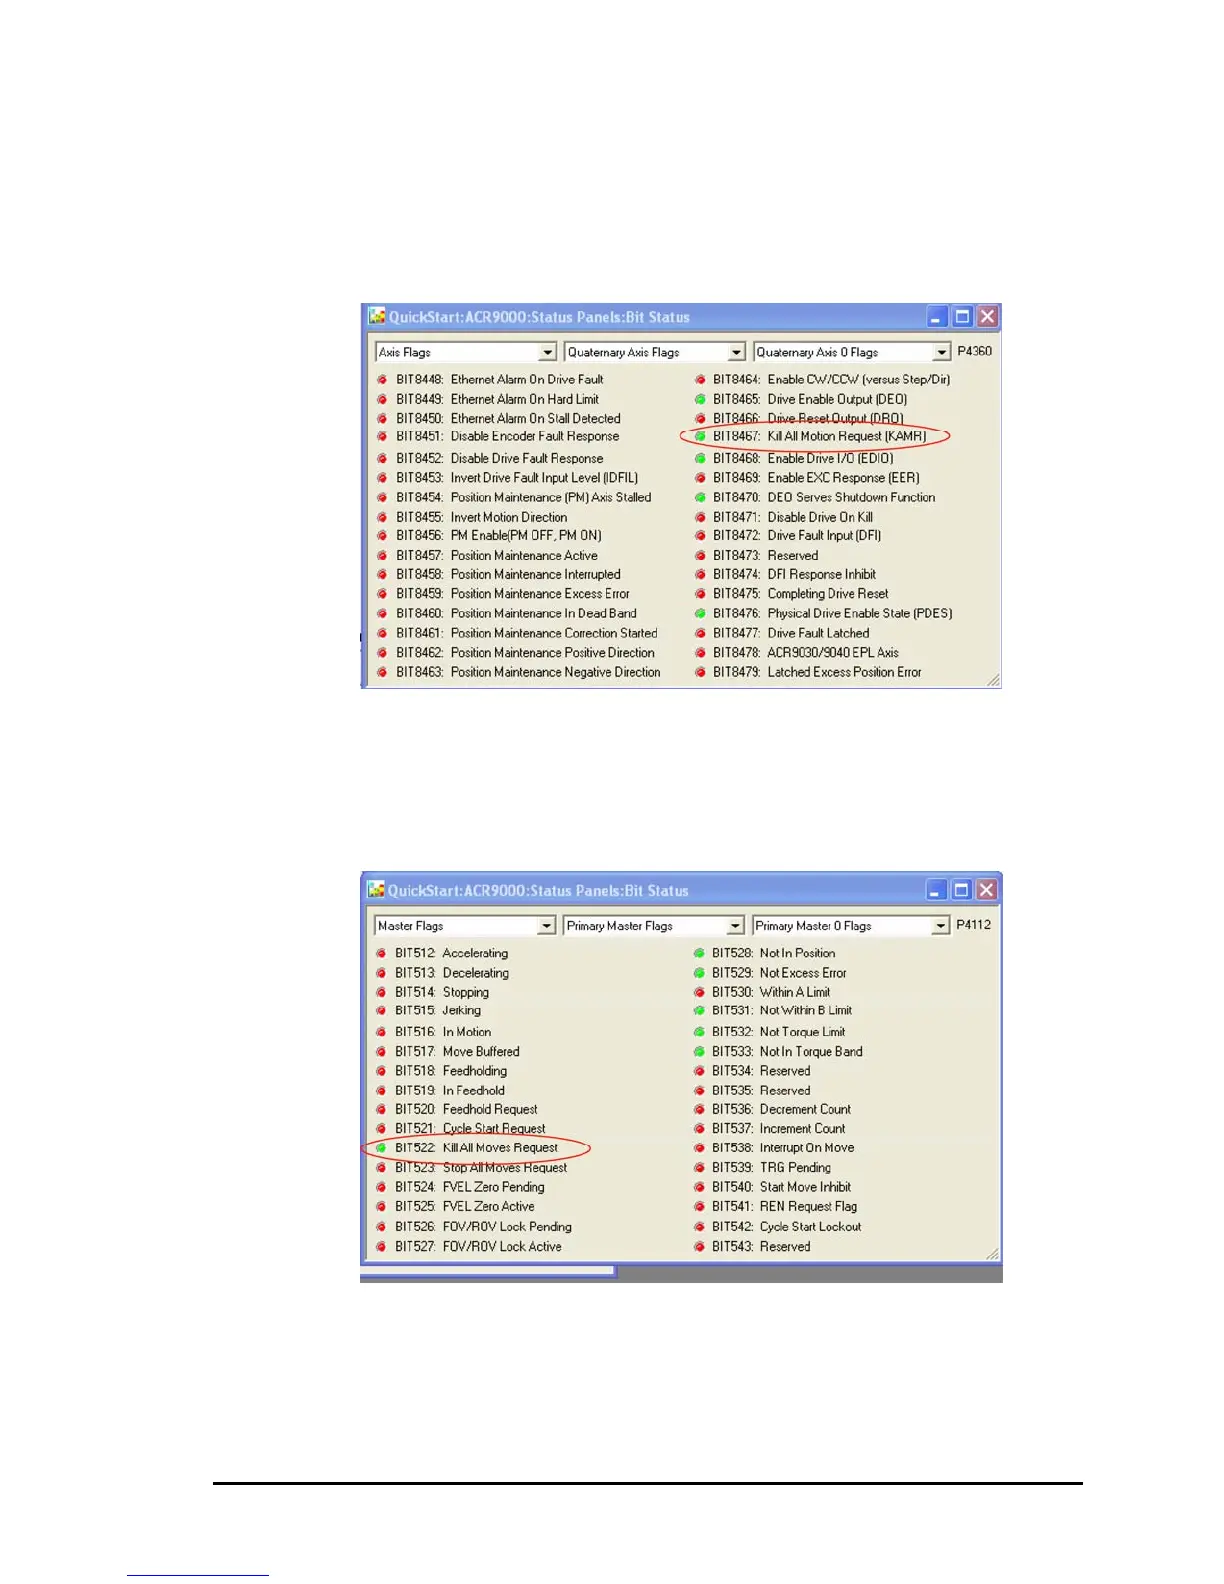Image resolution: width=1224 pixels, height=1584 pixels.
Task: Select text 'BIT541: REN Request Flag'
Action: point(784,1206)
